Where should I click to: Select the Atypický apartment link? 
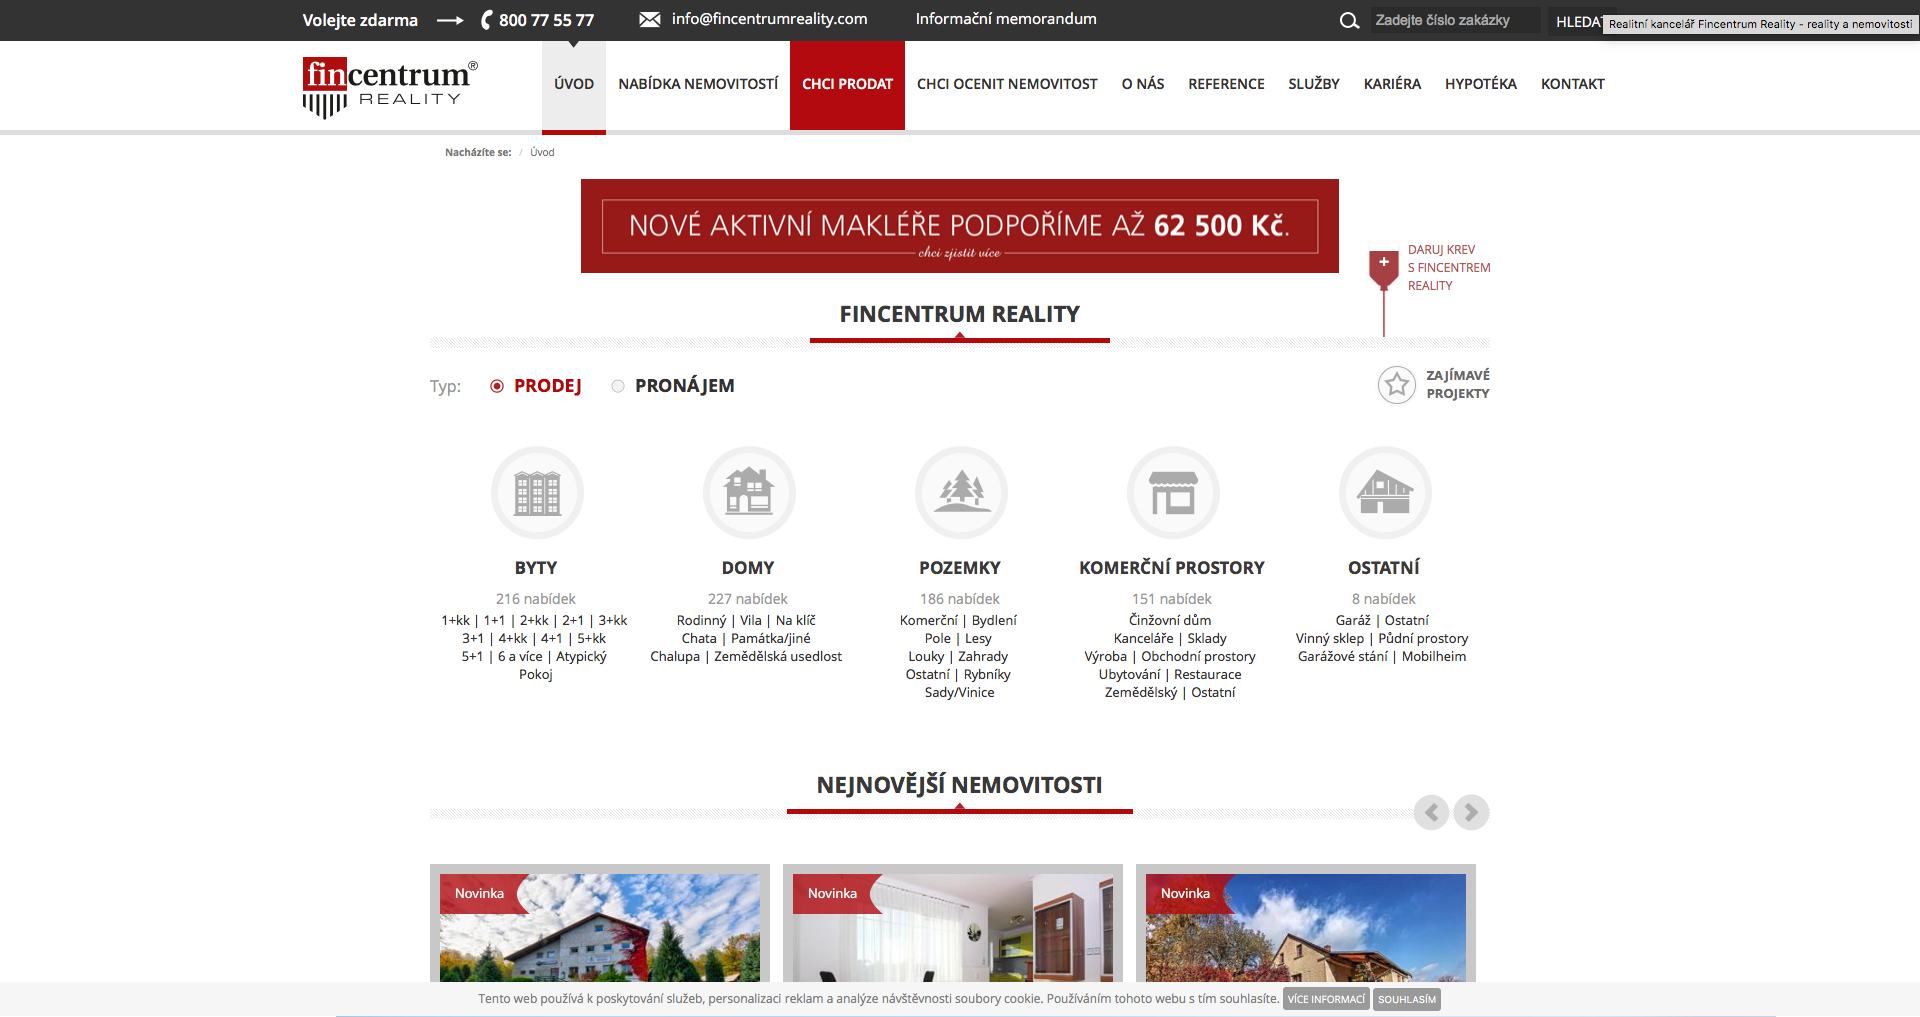pyautogui.click(x=581, y=657)
